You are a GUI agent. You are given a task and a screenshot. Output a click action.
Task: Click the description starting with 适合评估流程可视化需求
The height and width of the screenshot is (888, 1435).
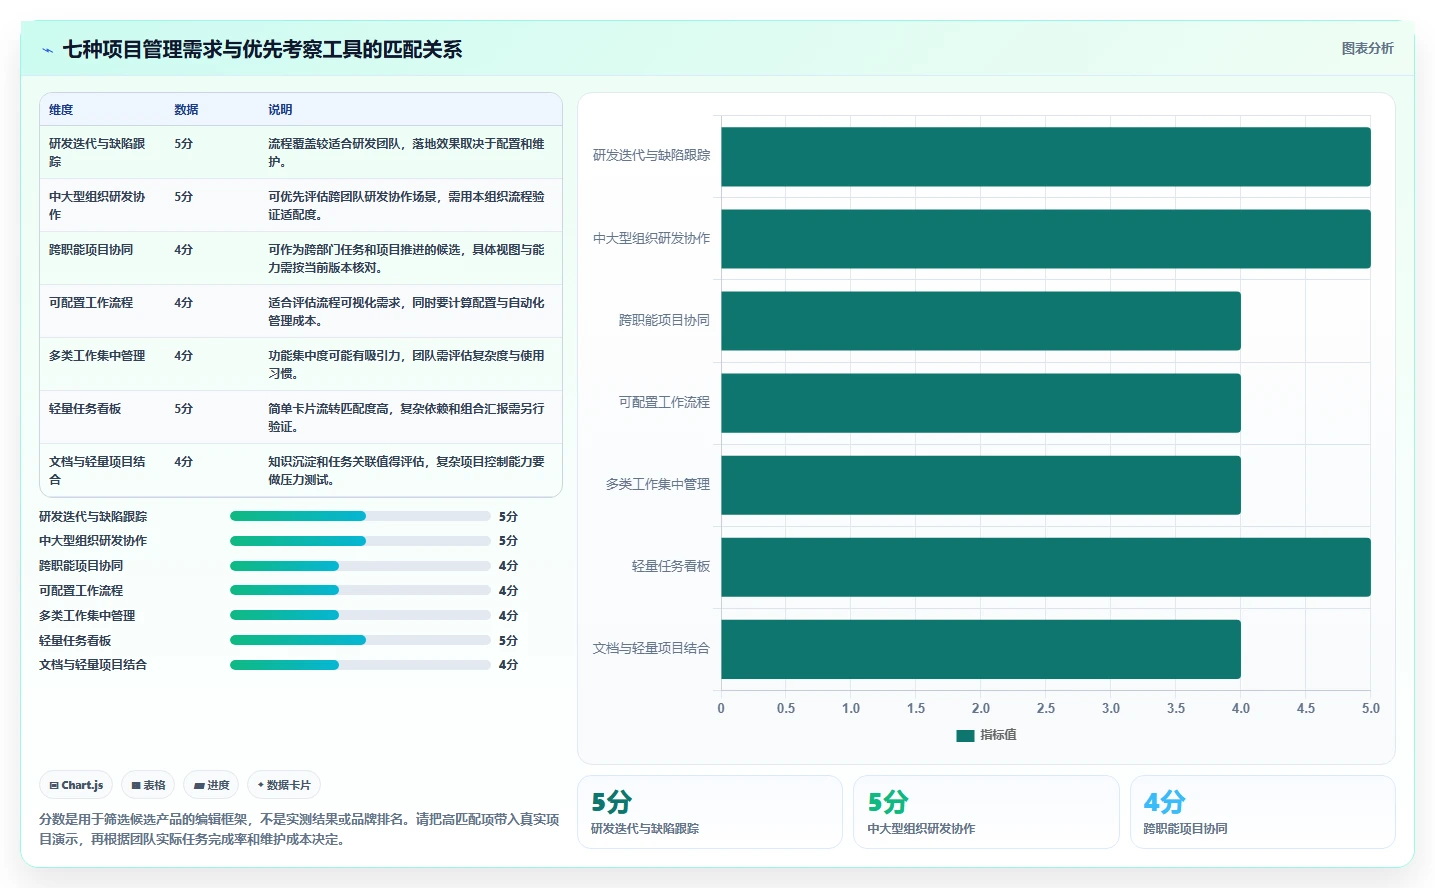pyautogui.click(x=407, y=311)
